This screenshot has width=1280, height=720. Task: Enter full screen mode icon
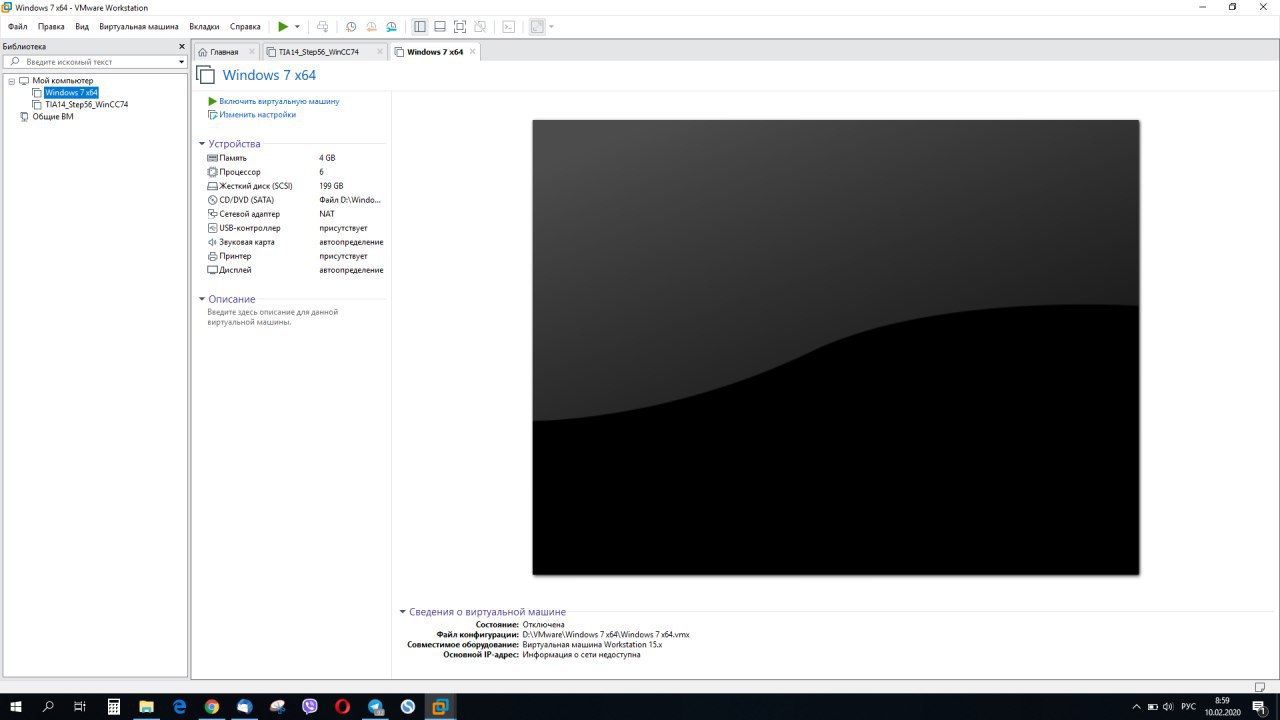(460, 26)
